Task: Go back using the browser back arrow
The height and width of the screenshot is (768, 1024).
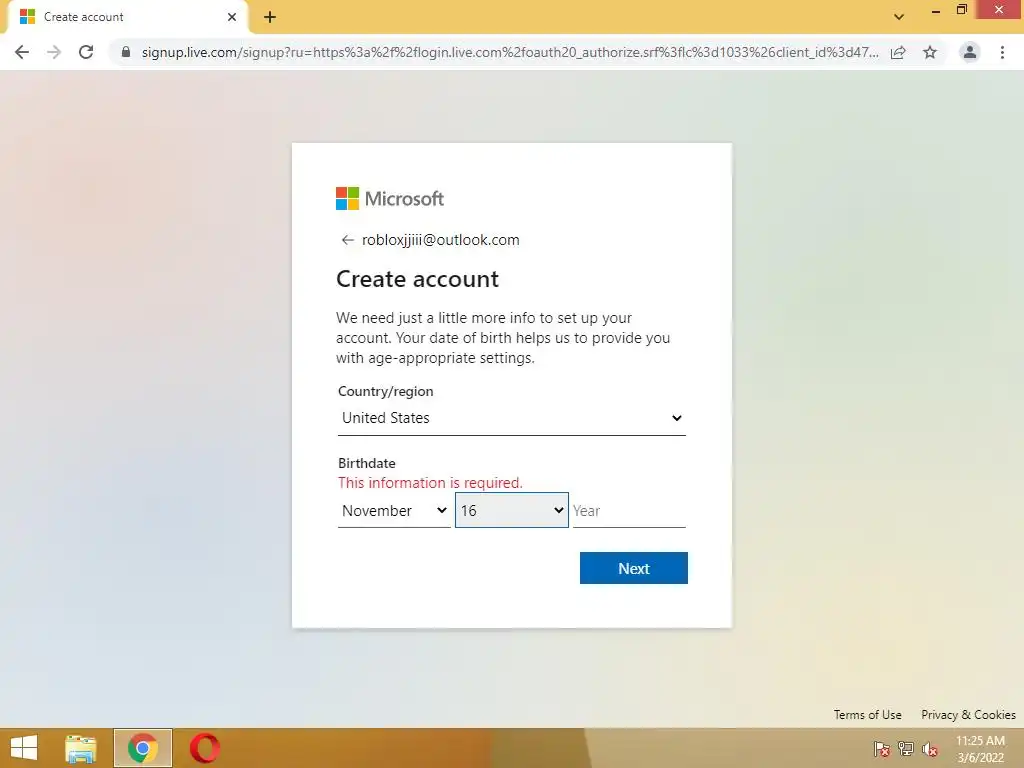Action: (x=22, y=52)
